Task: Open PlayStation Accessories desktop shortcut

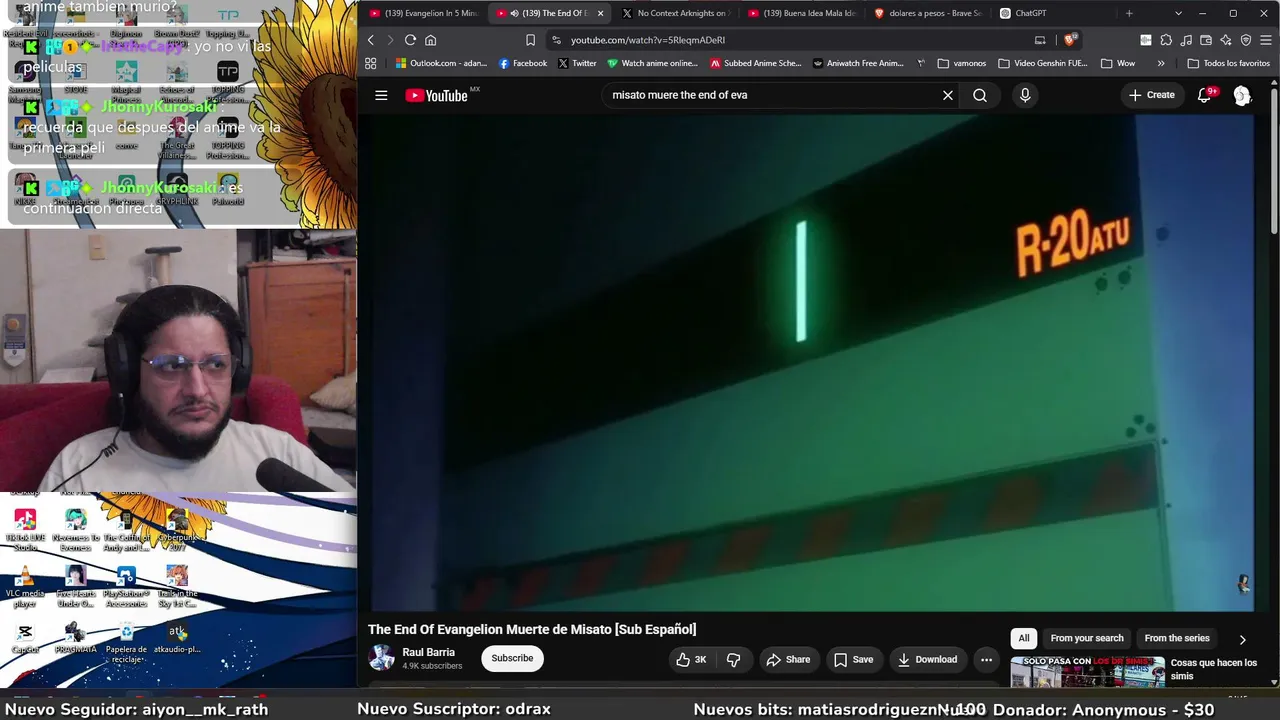Action: 126,586
